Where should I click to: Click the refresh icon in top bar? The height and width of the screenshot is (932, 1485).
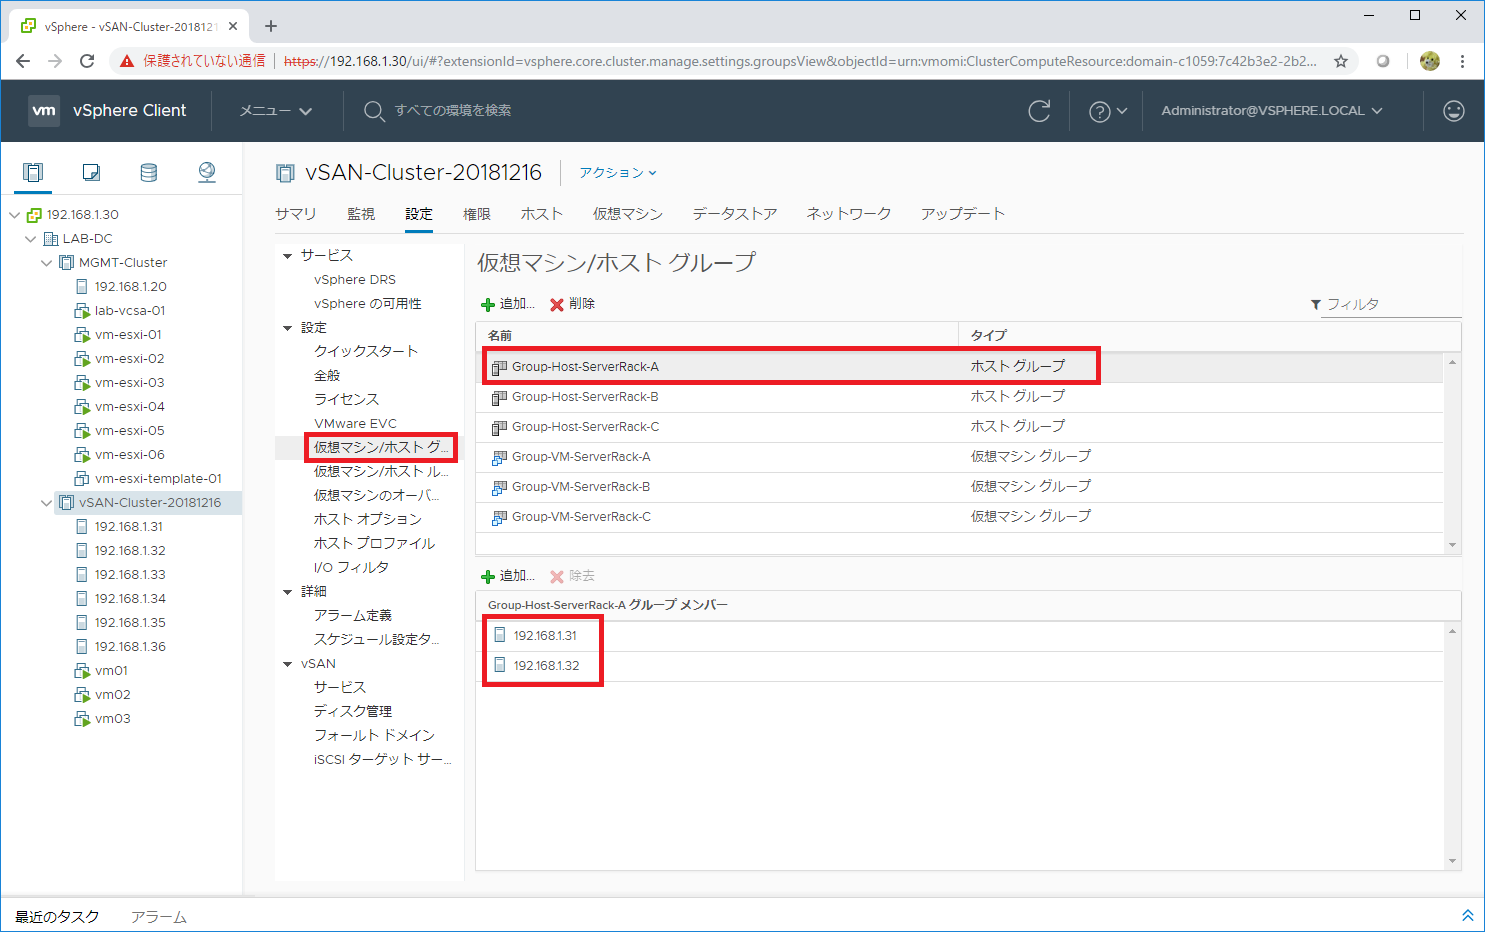[1040, 111]
